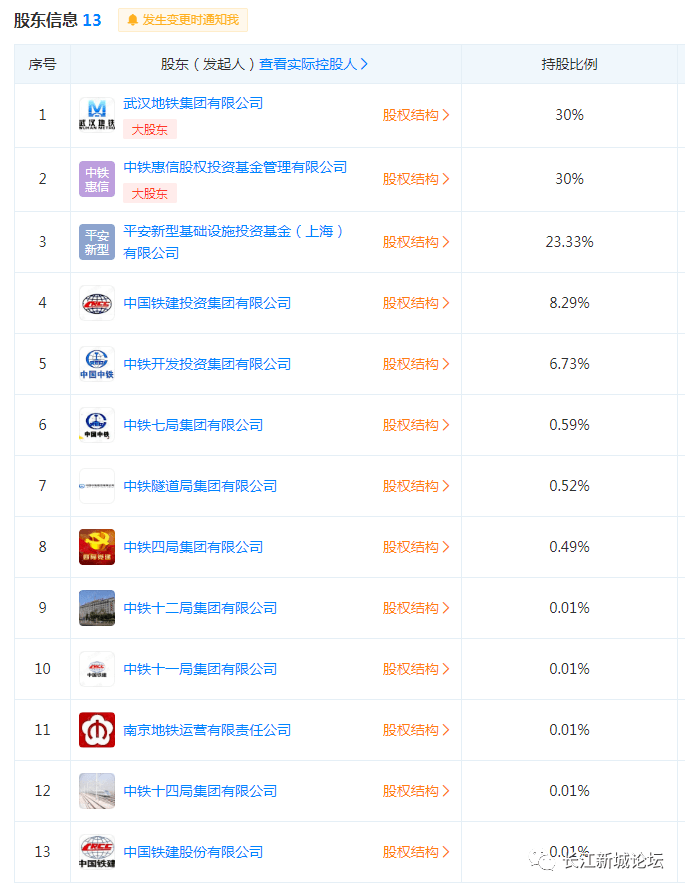Open 中国铁建股份有限公司 company link
685x890 pixels.
[x=193, y=853]
